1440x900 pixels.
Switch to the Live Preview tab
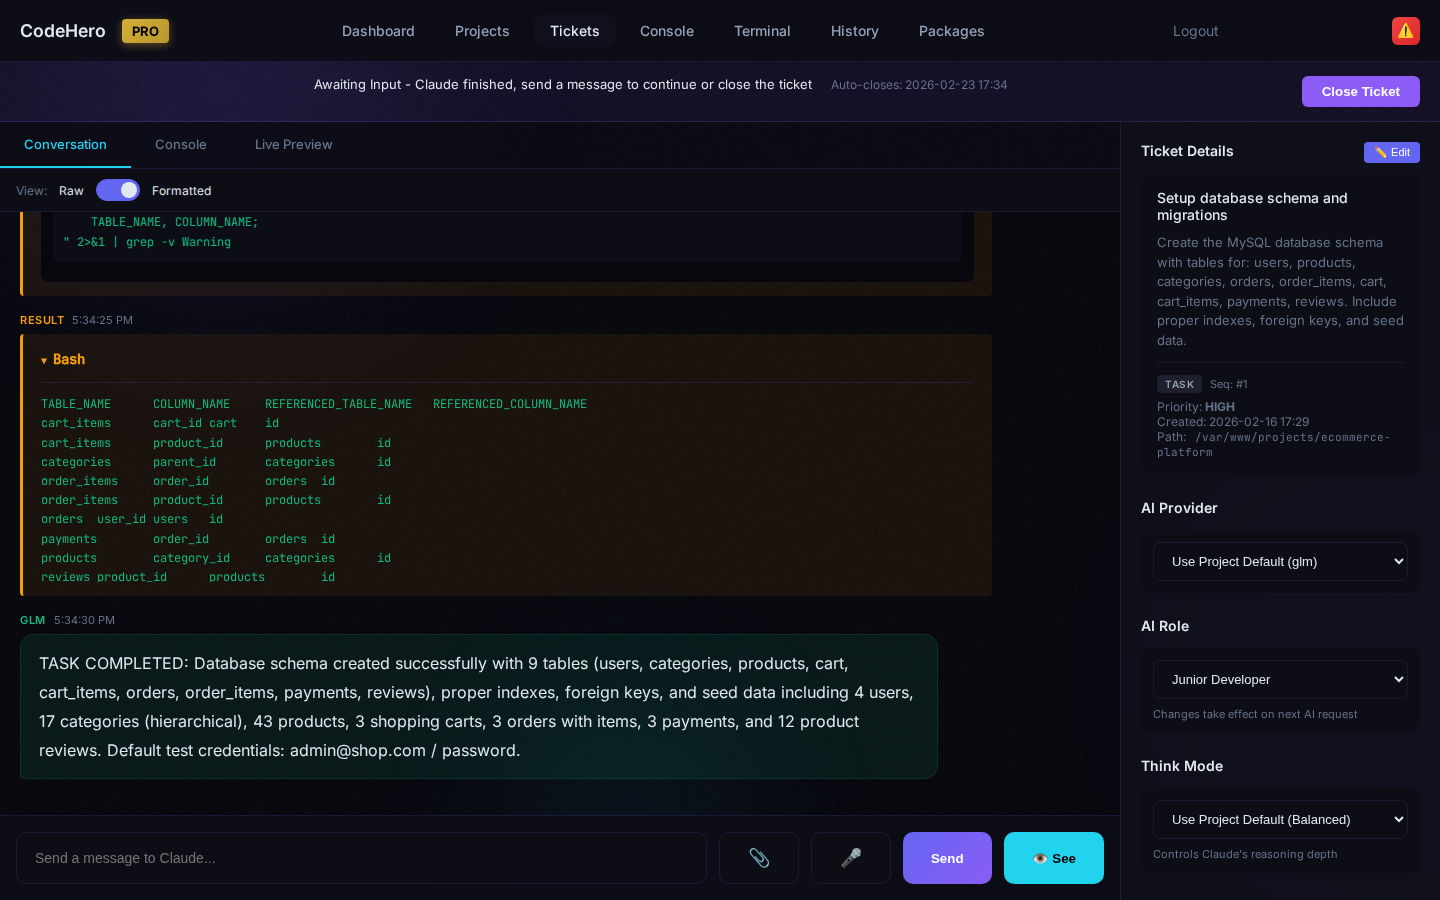pyautogui.click(x=293, y=145)
